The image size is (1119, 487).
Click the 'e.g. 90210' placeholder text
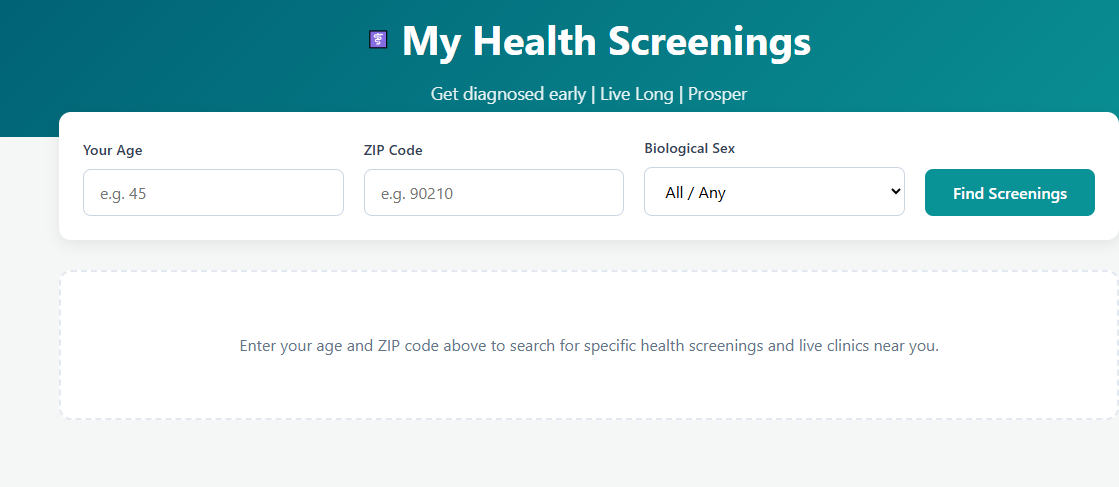click(417, 193)
